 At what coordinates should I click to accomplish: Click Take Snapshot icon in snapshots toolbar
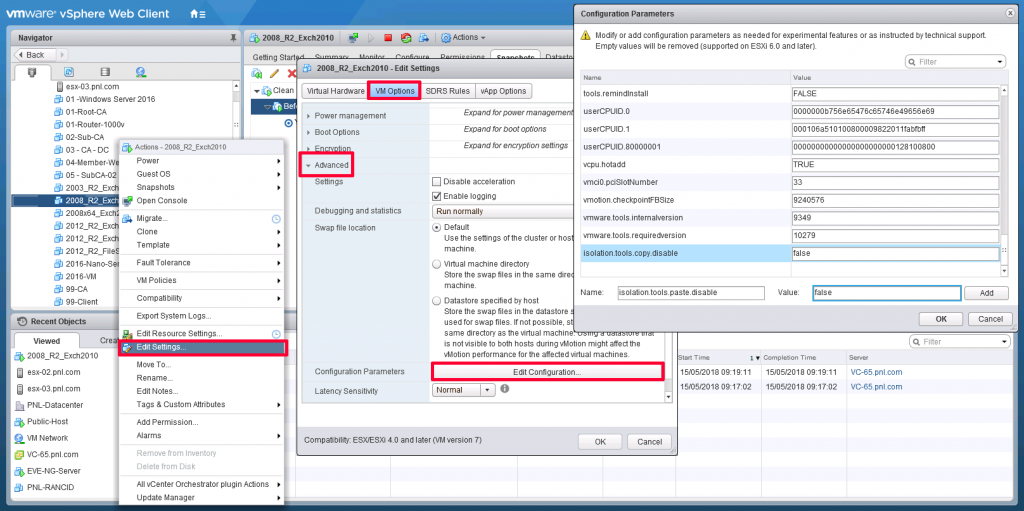pyautogui.click(x=258, y=73)
